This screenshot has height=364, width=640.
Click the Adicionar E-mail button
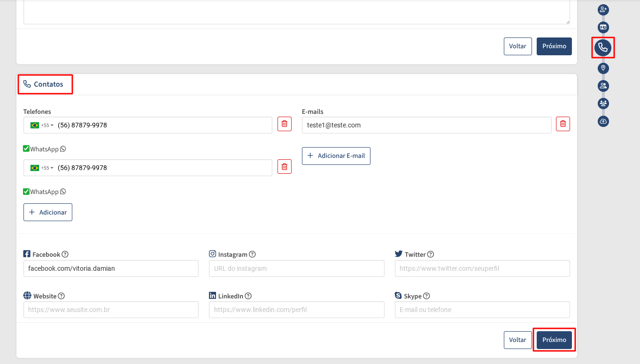click(336, 156)
